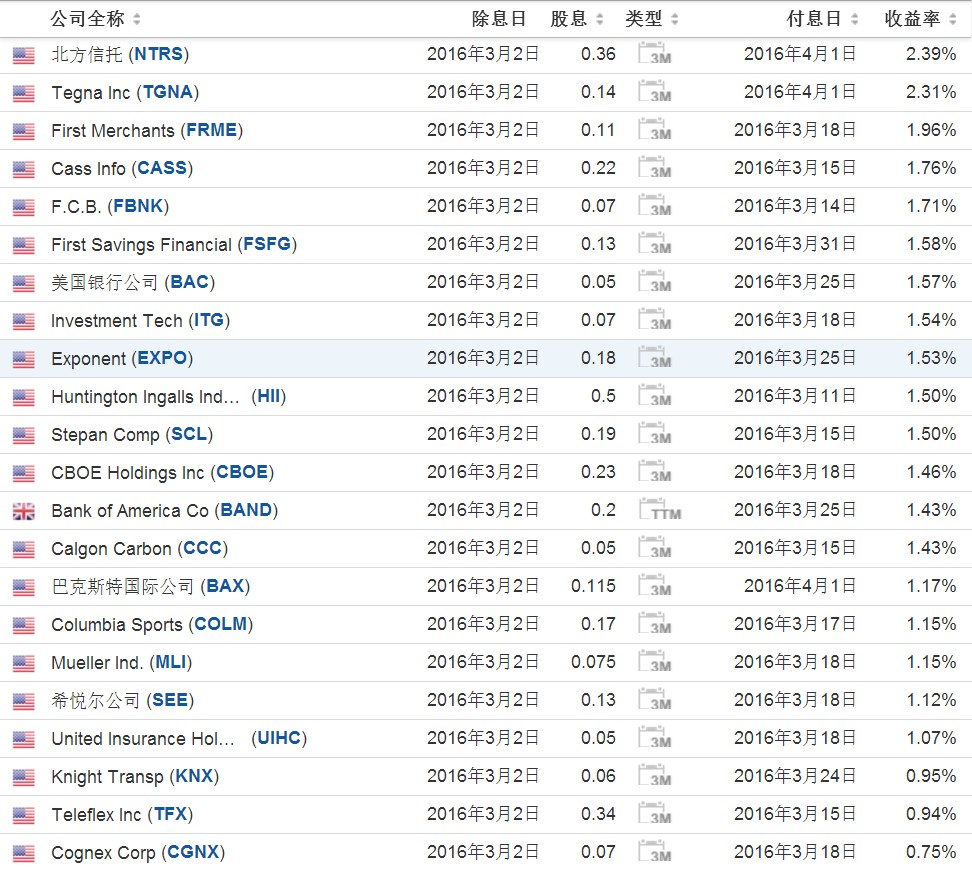Open the Columbia Sports (COLM) link
972x870 pixels.
[x=152, y=625]
